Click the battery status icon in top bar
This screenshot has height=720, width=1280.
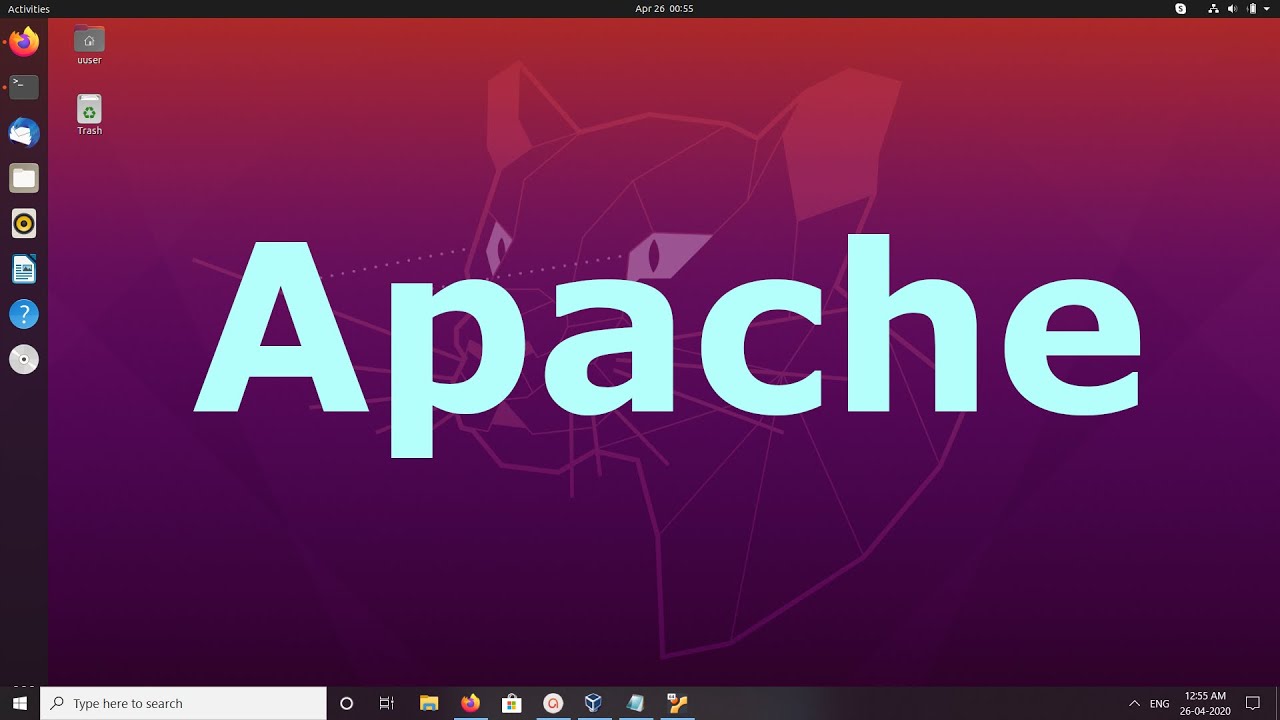(1251, 9)
